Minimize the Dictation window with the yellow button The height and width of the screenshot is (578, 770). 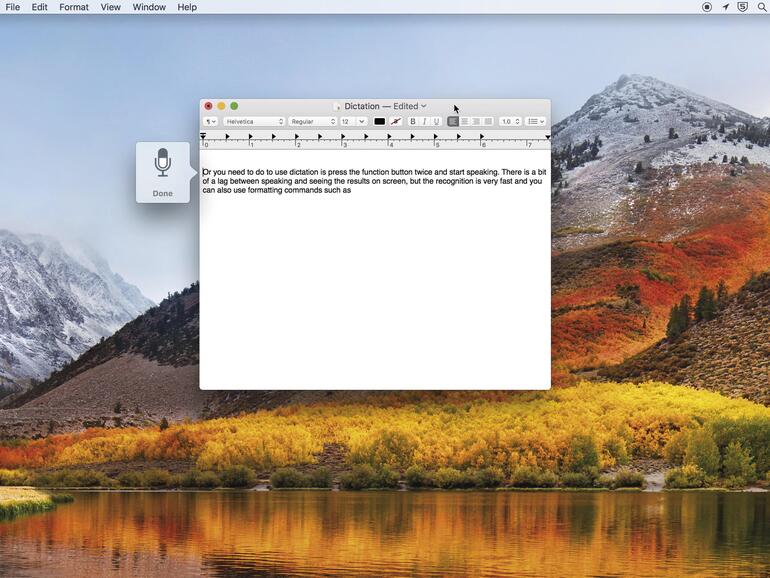[221, 106]
